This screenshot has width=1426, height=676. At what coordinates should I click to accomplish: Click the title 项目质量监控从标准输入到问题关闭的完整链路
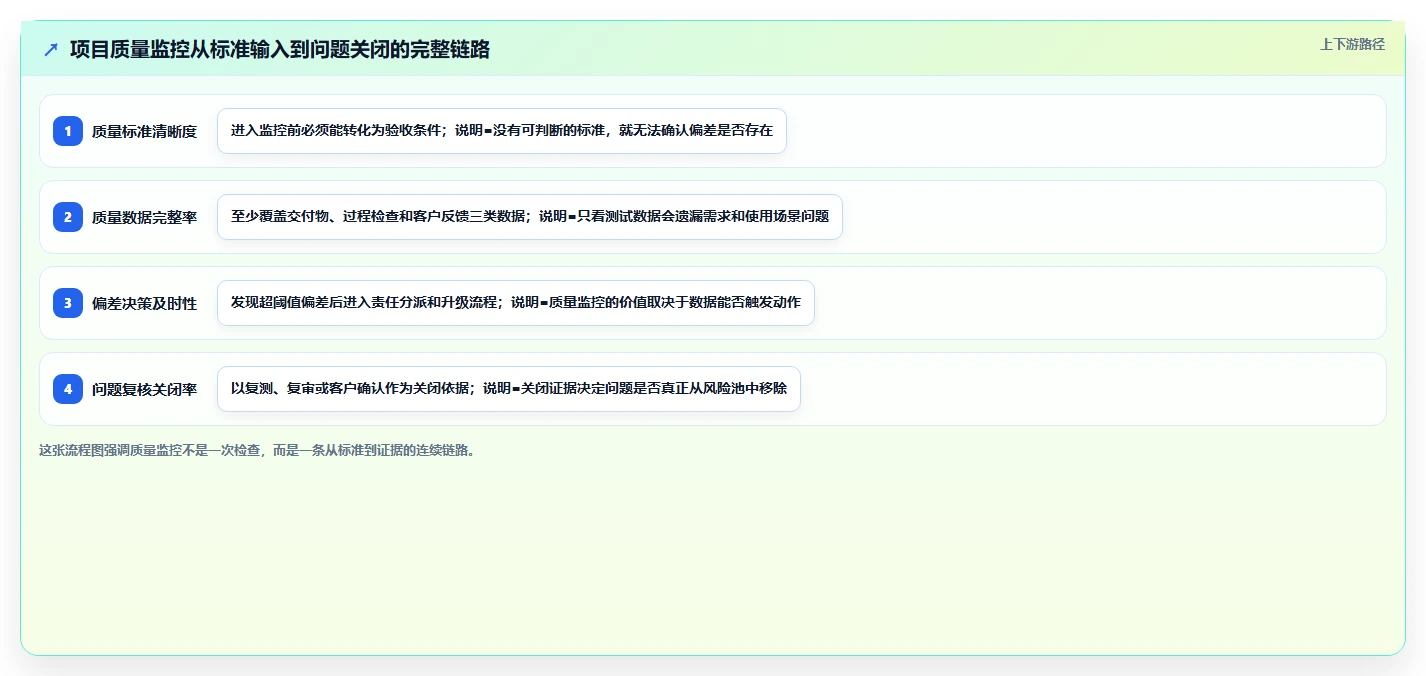click(x=280, y=49)
